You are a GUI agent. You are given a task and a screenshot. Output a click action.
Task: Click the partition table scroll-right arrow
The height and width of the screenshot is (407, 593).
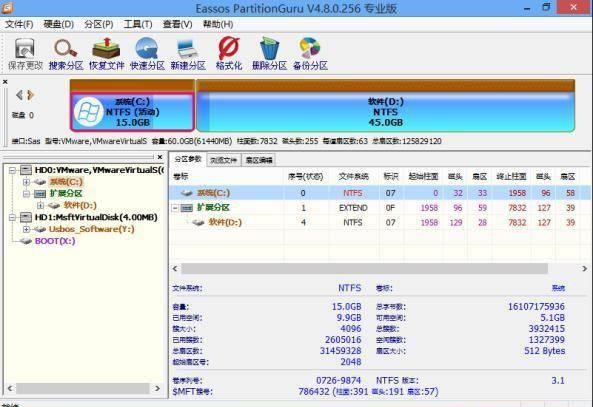click(x=584, y=269)
